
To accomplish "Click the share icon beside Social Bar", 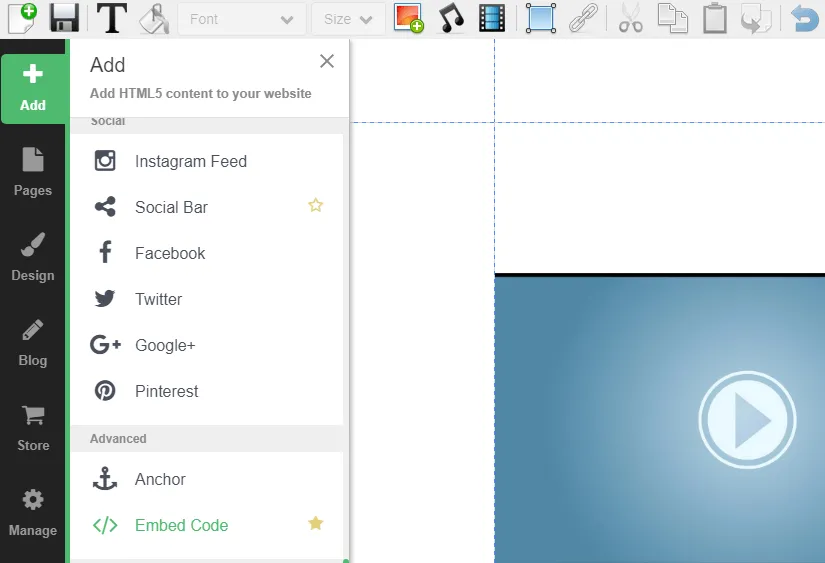I will click(105, 207).
